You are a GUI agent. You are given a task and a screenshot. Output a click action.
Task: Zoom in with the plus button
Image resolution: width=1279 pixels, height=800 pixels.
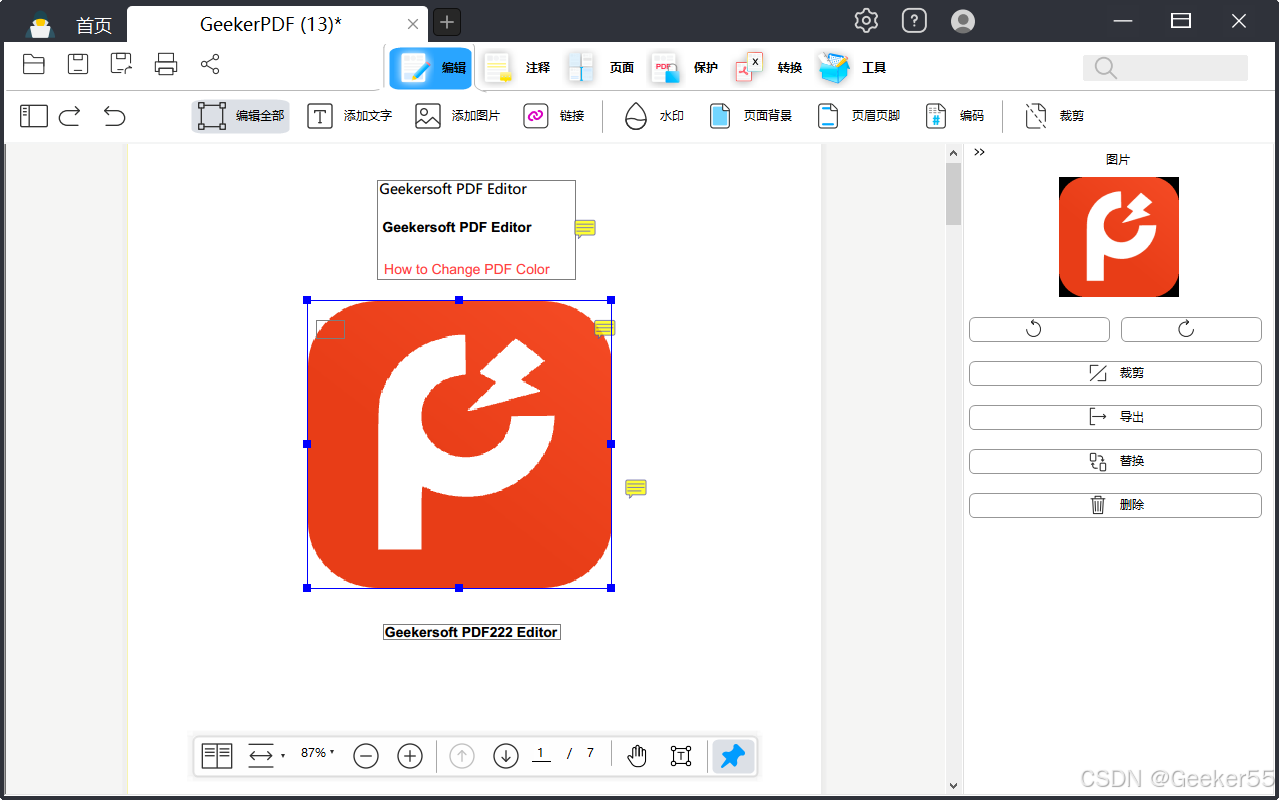410,756
